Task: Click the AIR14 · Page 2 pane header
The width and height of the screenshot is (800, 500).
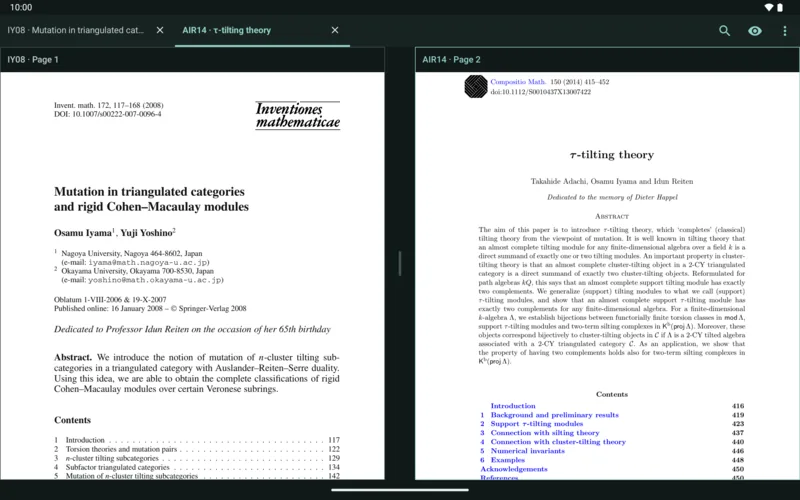Action: [x=607, y=60]
